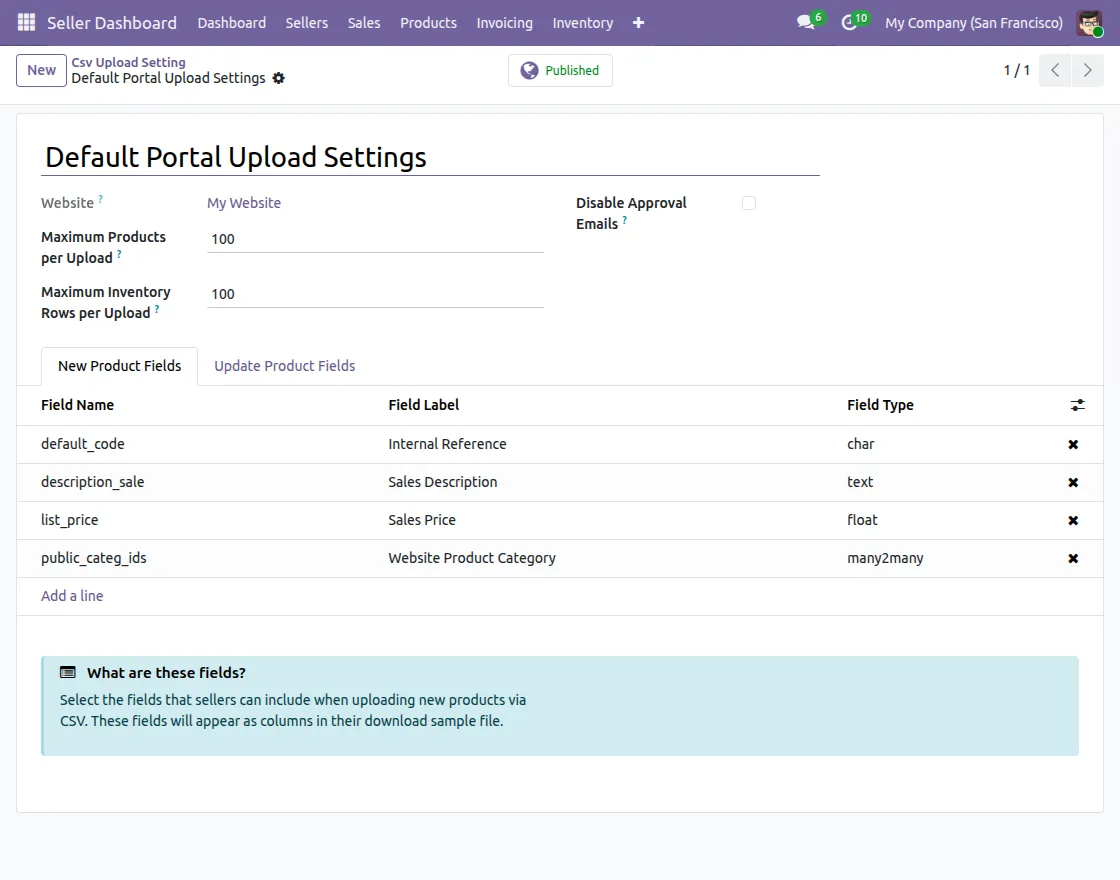Open the gear actions menu beside record title
1120x880 pixels.
coord(279,78)
